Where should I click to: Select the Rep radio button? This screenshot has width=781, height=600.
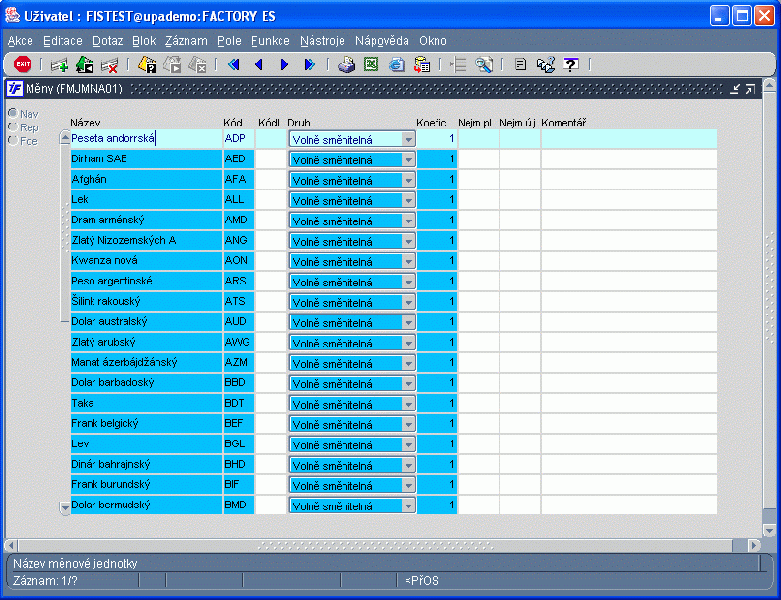pos(13,127)
